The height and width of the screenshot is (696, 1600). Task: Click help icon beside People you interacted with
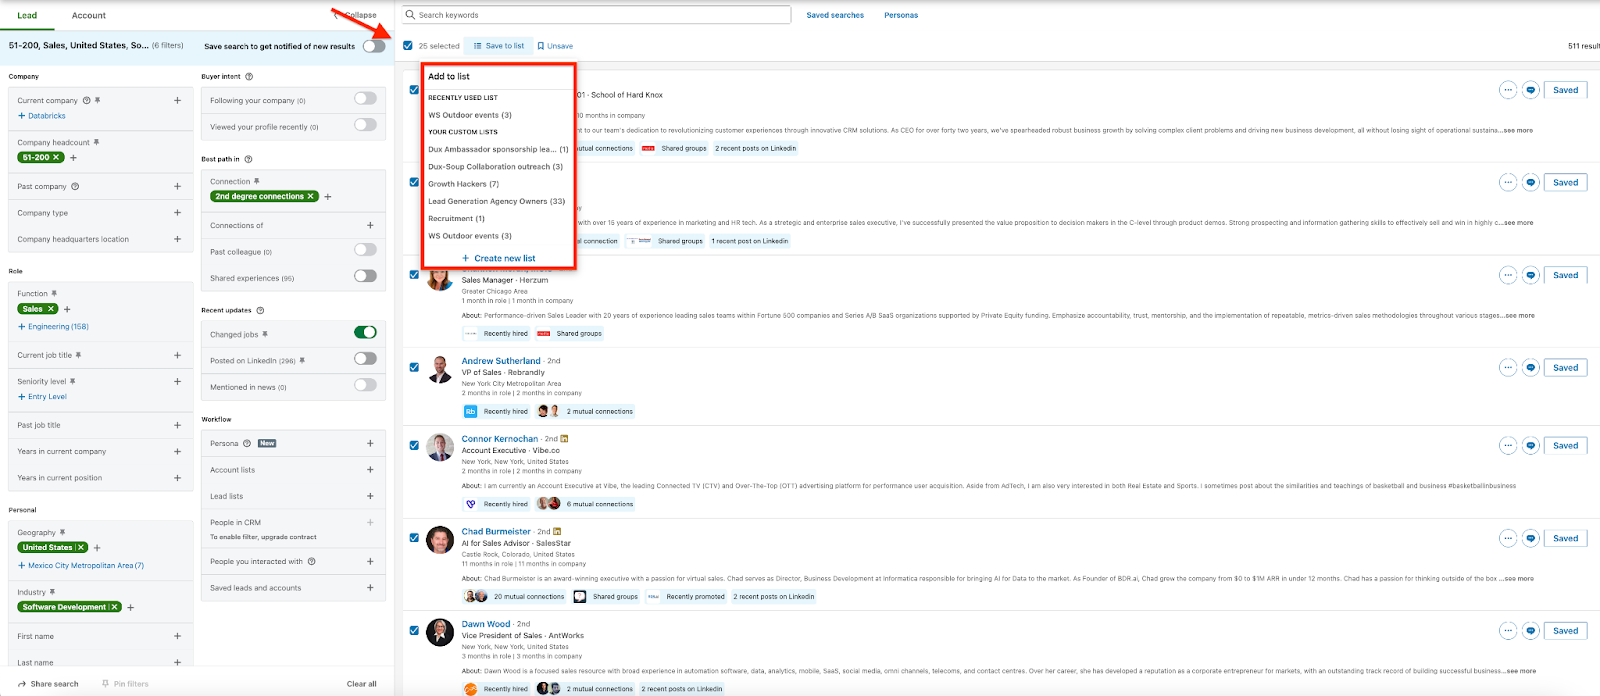click(312, 561)
